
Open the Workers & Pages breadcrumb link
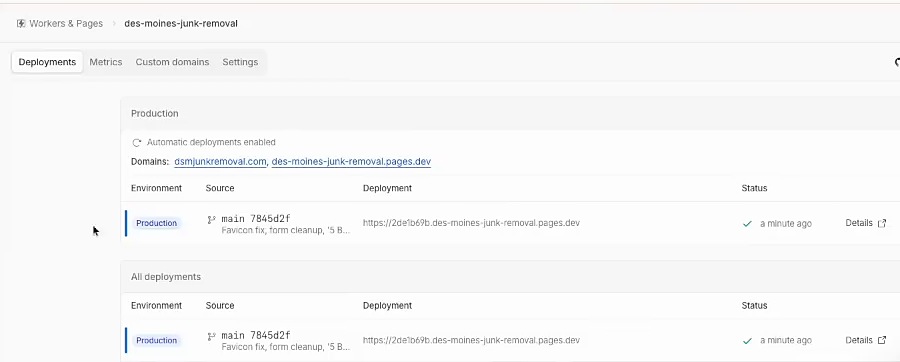(x=66, y=24)
